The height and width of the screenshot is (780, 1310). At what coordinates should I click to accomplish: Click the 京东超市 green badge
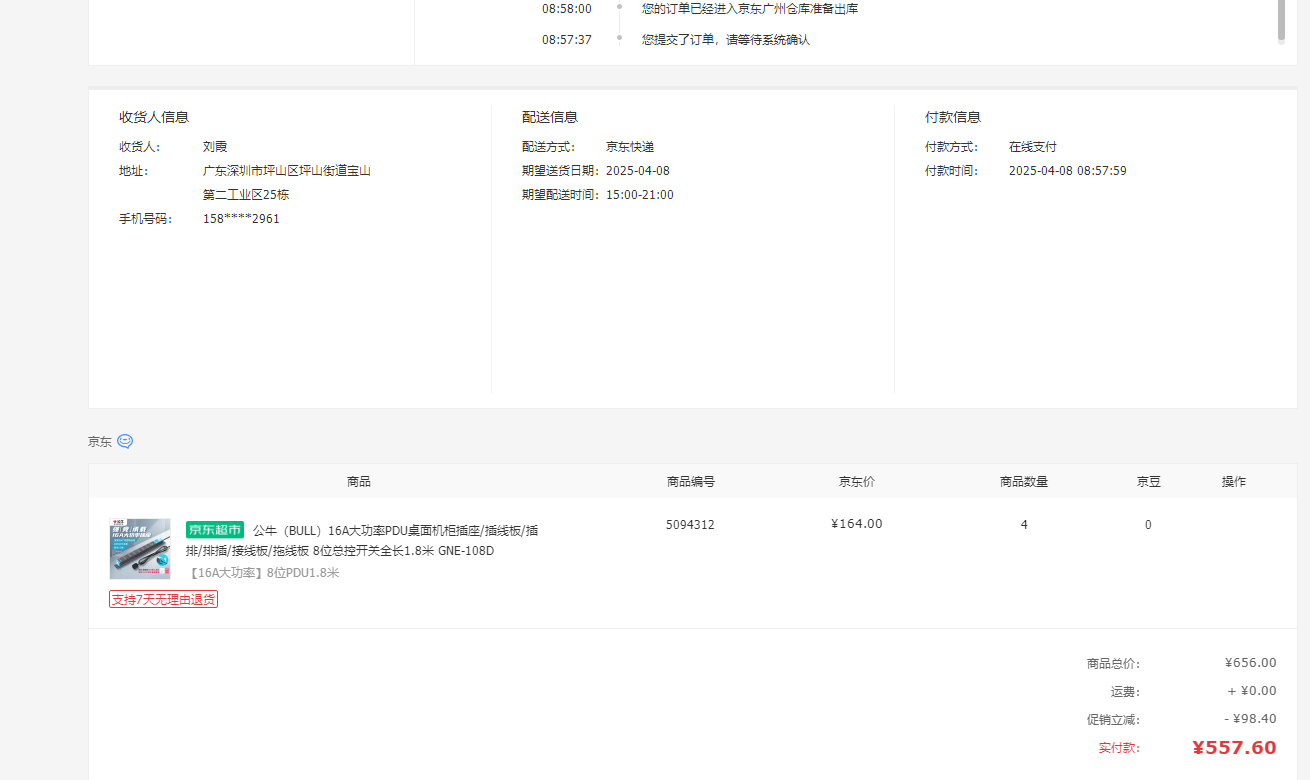[x=215, y=530]
